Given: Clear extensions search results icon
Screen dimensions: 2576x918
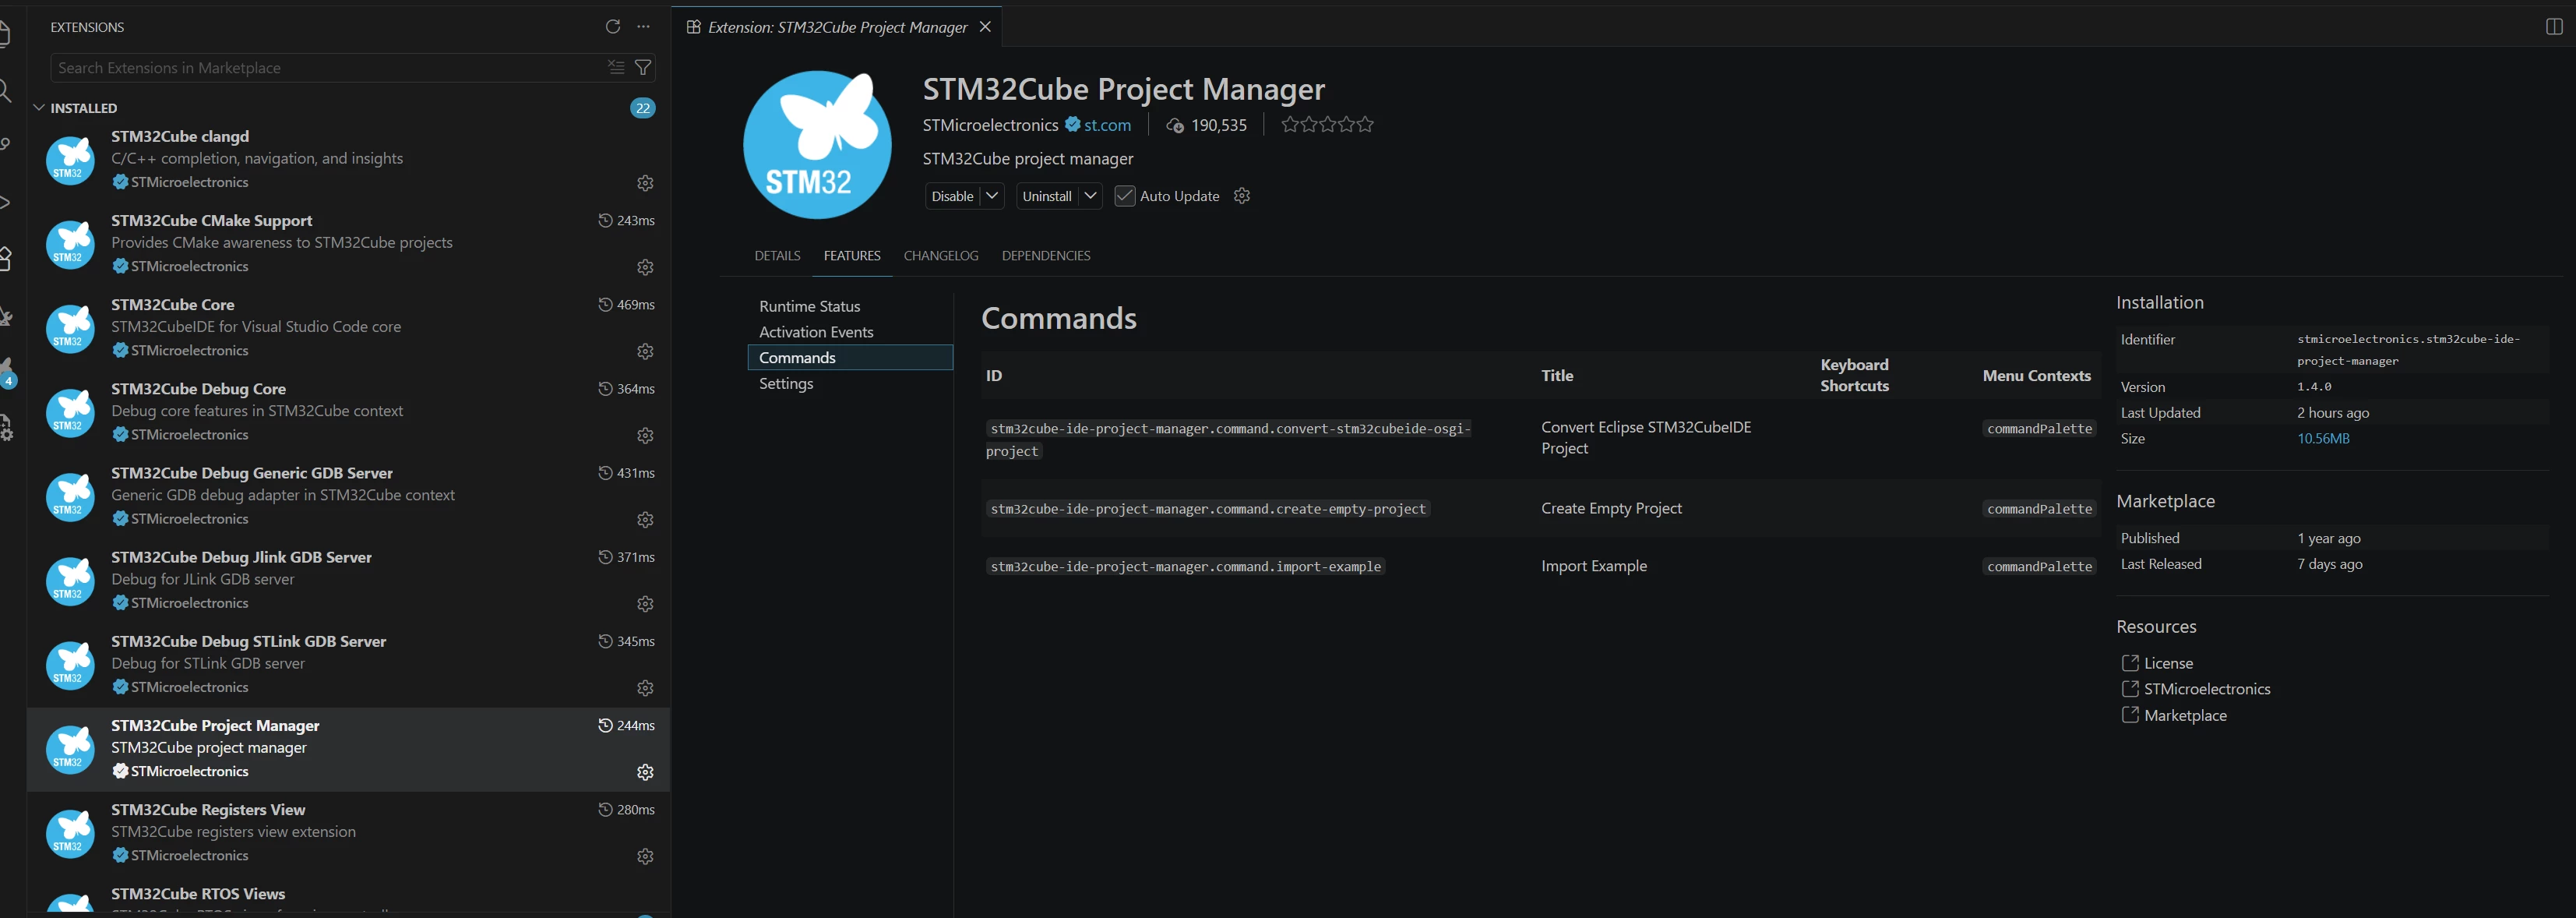Looking at the screenshot, I should point(616,67).
